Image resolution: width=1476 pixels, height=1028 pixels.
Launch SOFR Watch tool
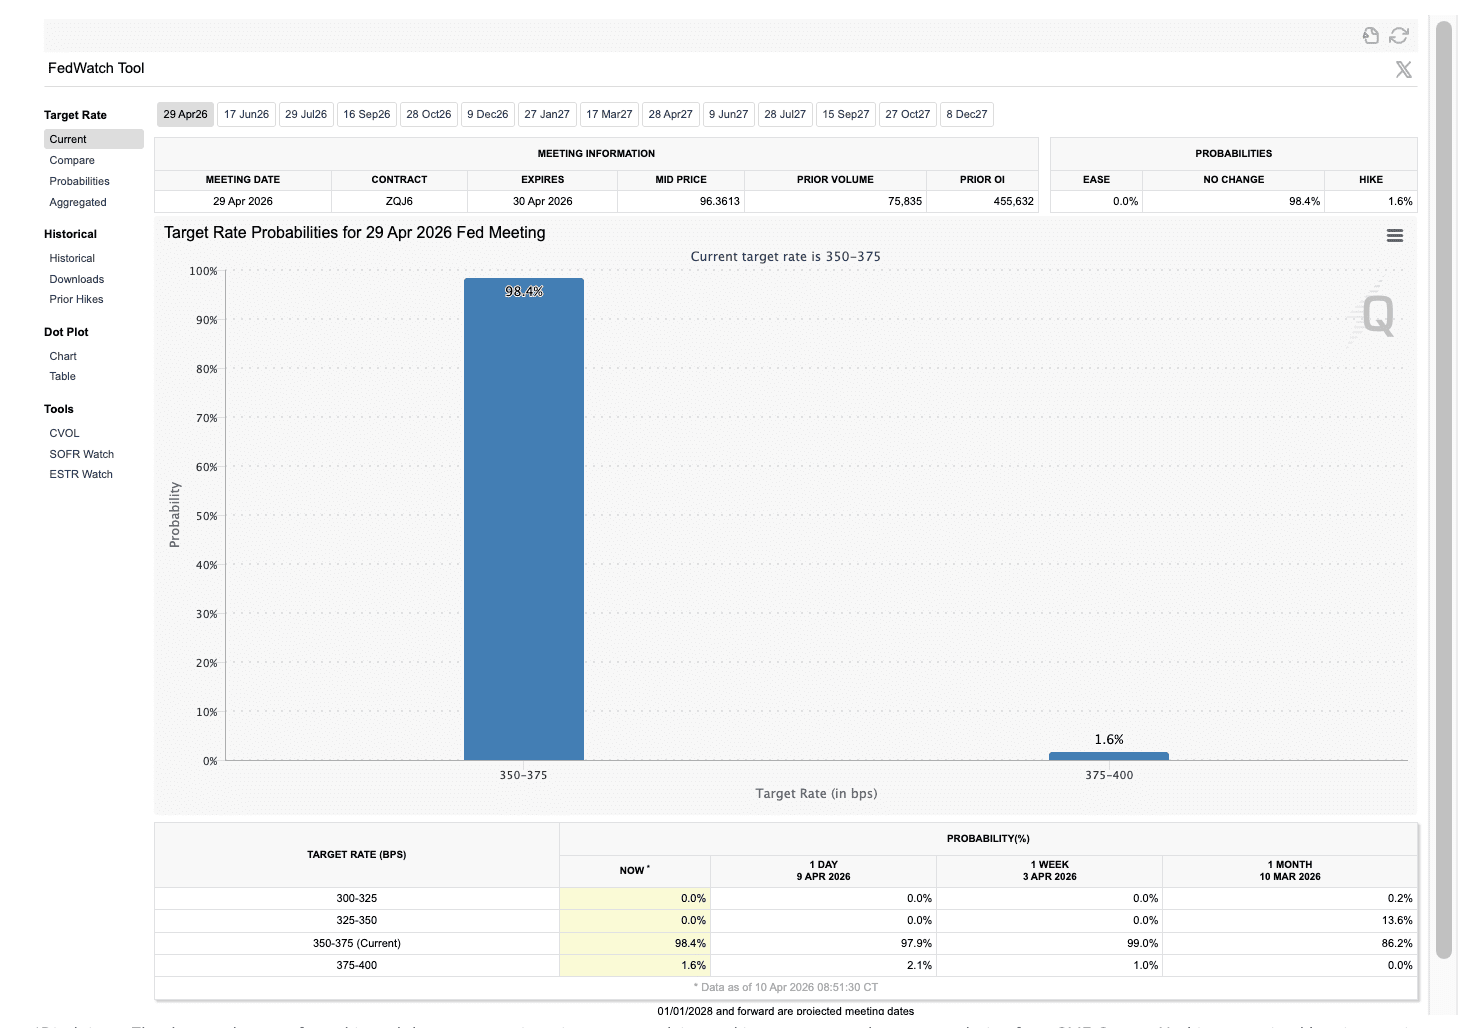pyautogui.click(x=81, y=454)
